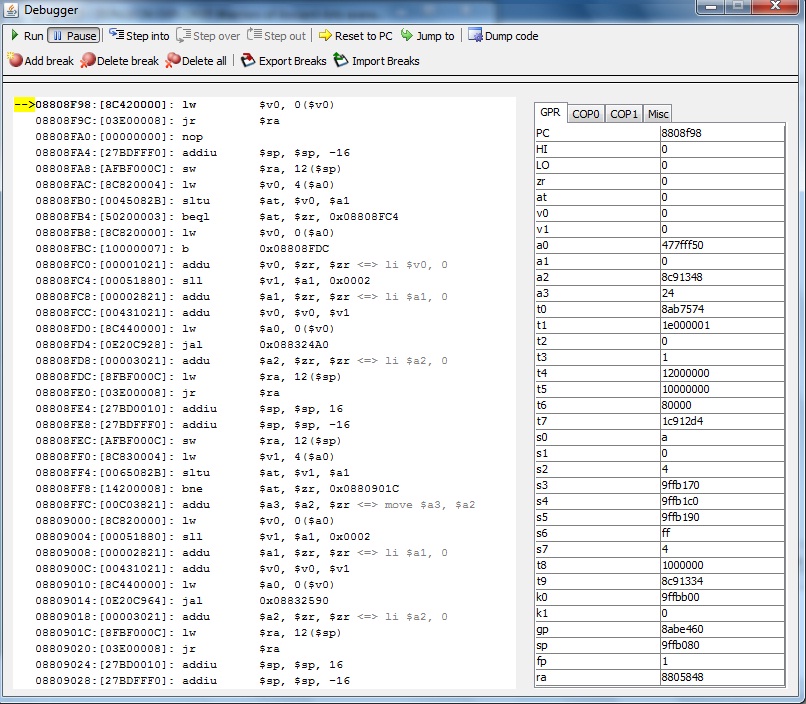Select the GPR tab
This screenshot has width=806, height=704.
[x=550, y=113]
